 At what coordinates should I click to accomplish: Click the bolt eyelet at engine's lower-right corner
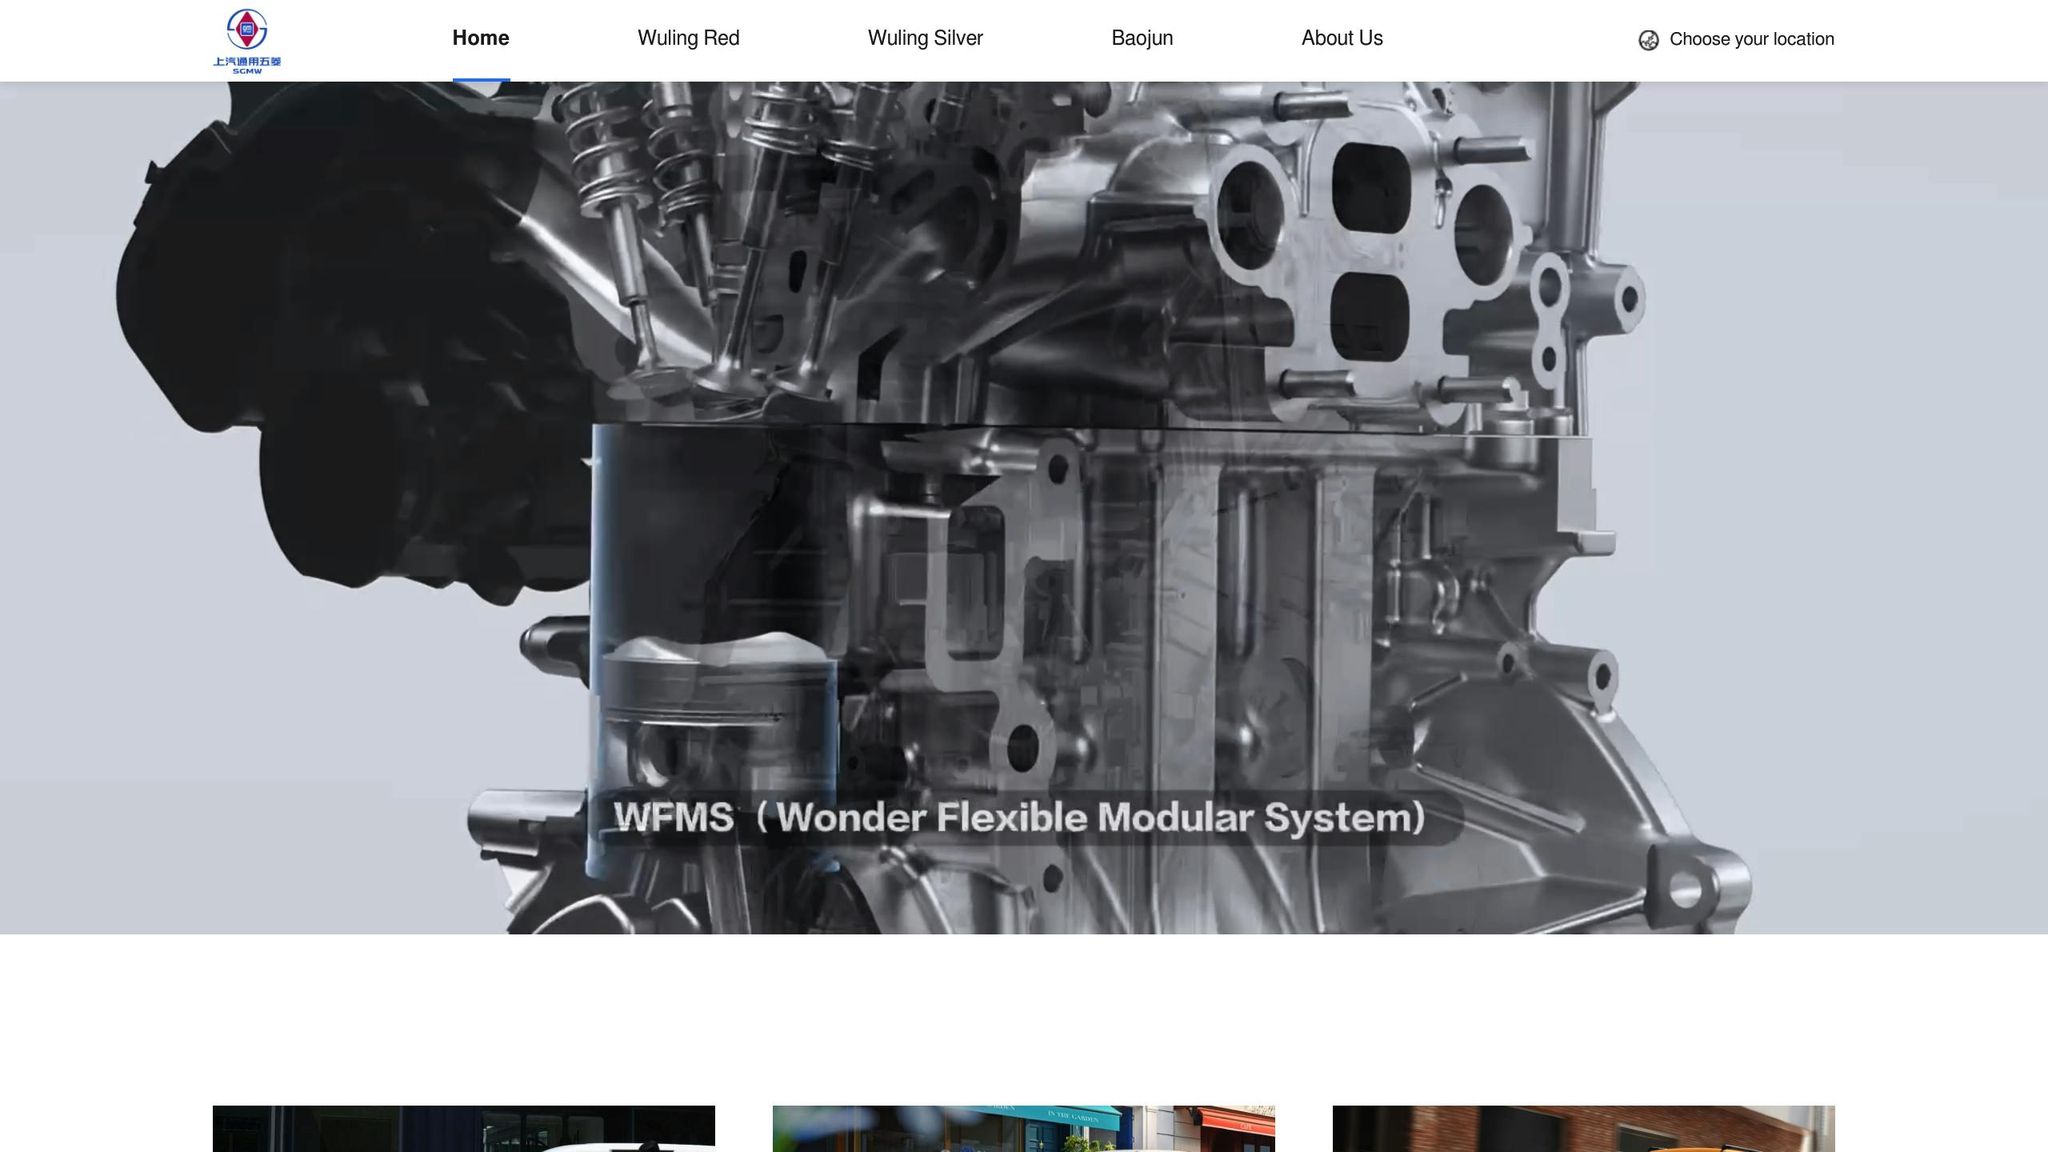pos(1686,889)
